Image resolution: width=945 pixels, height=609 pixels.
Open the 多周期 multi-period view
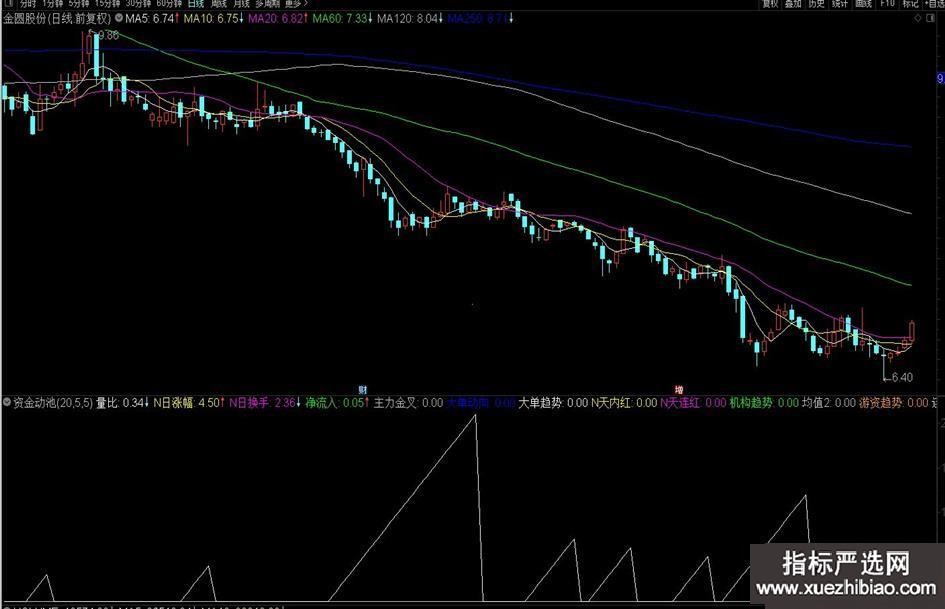point(267,3)
